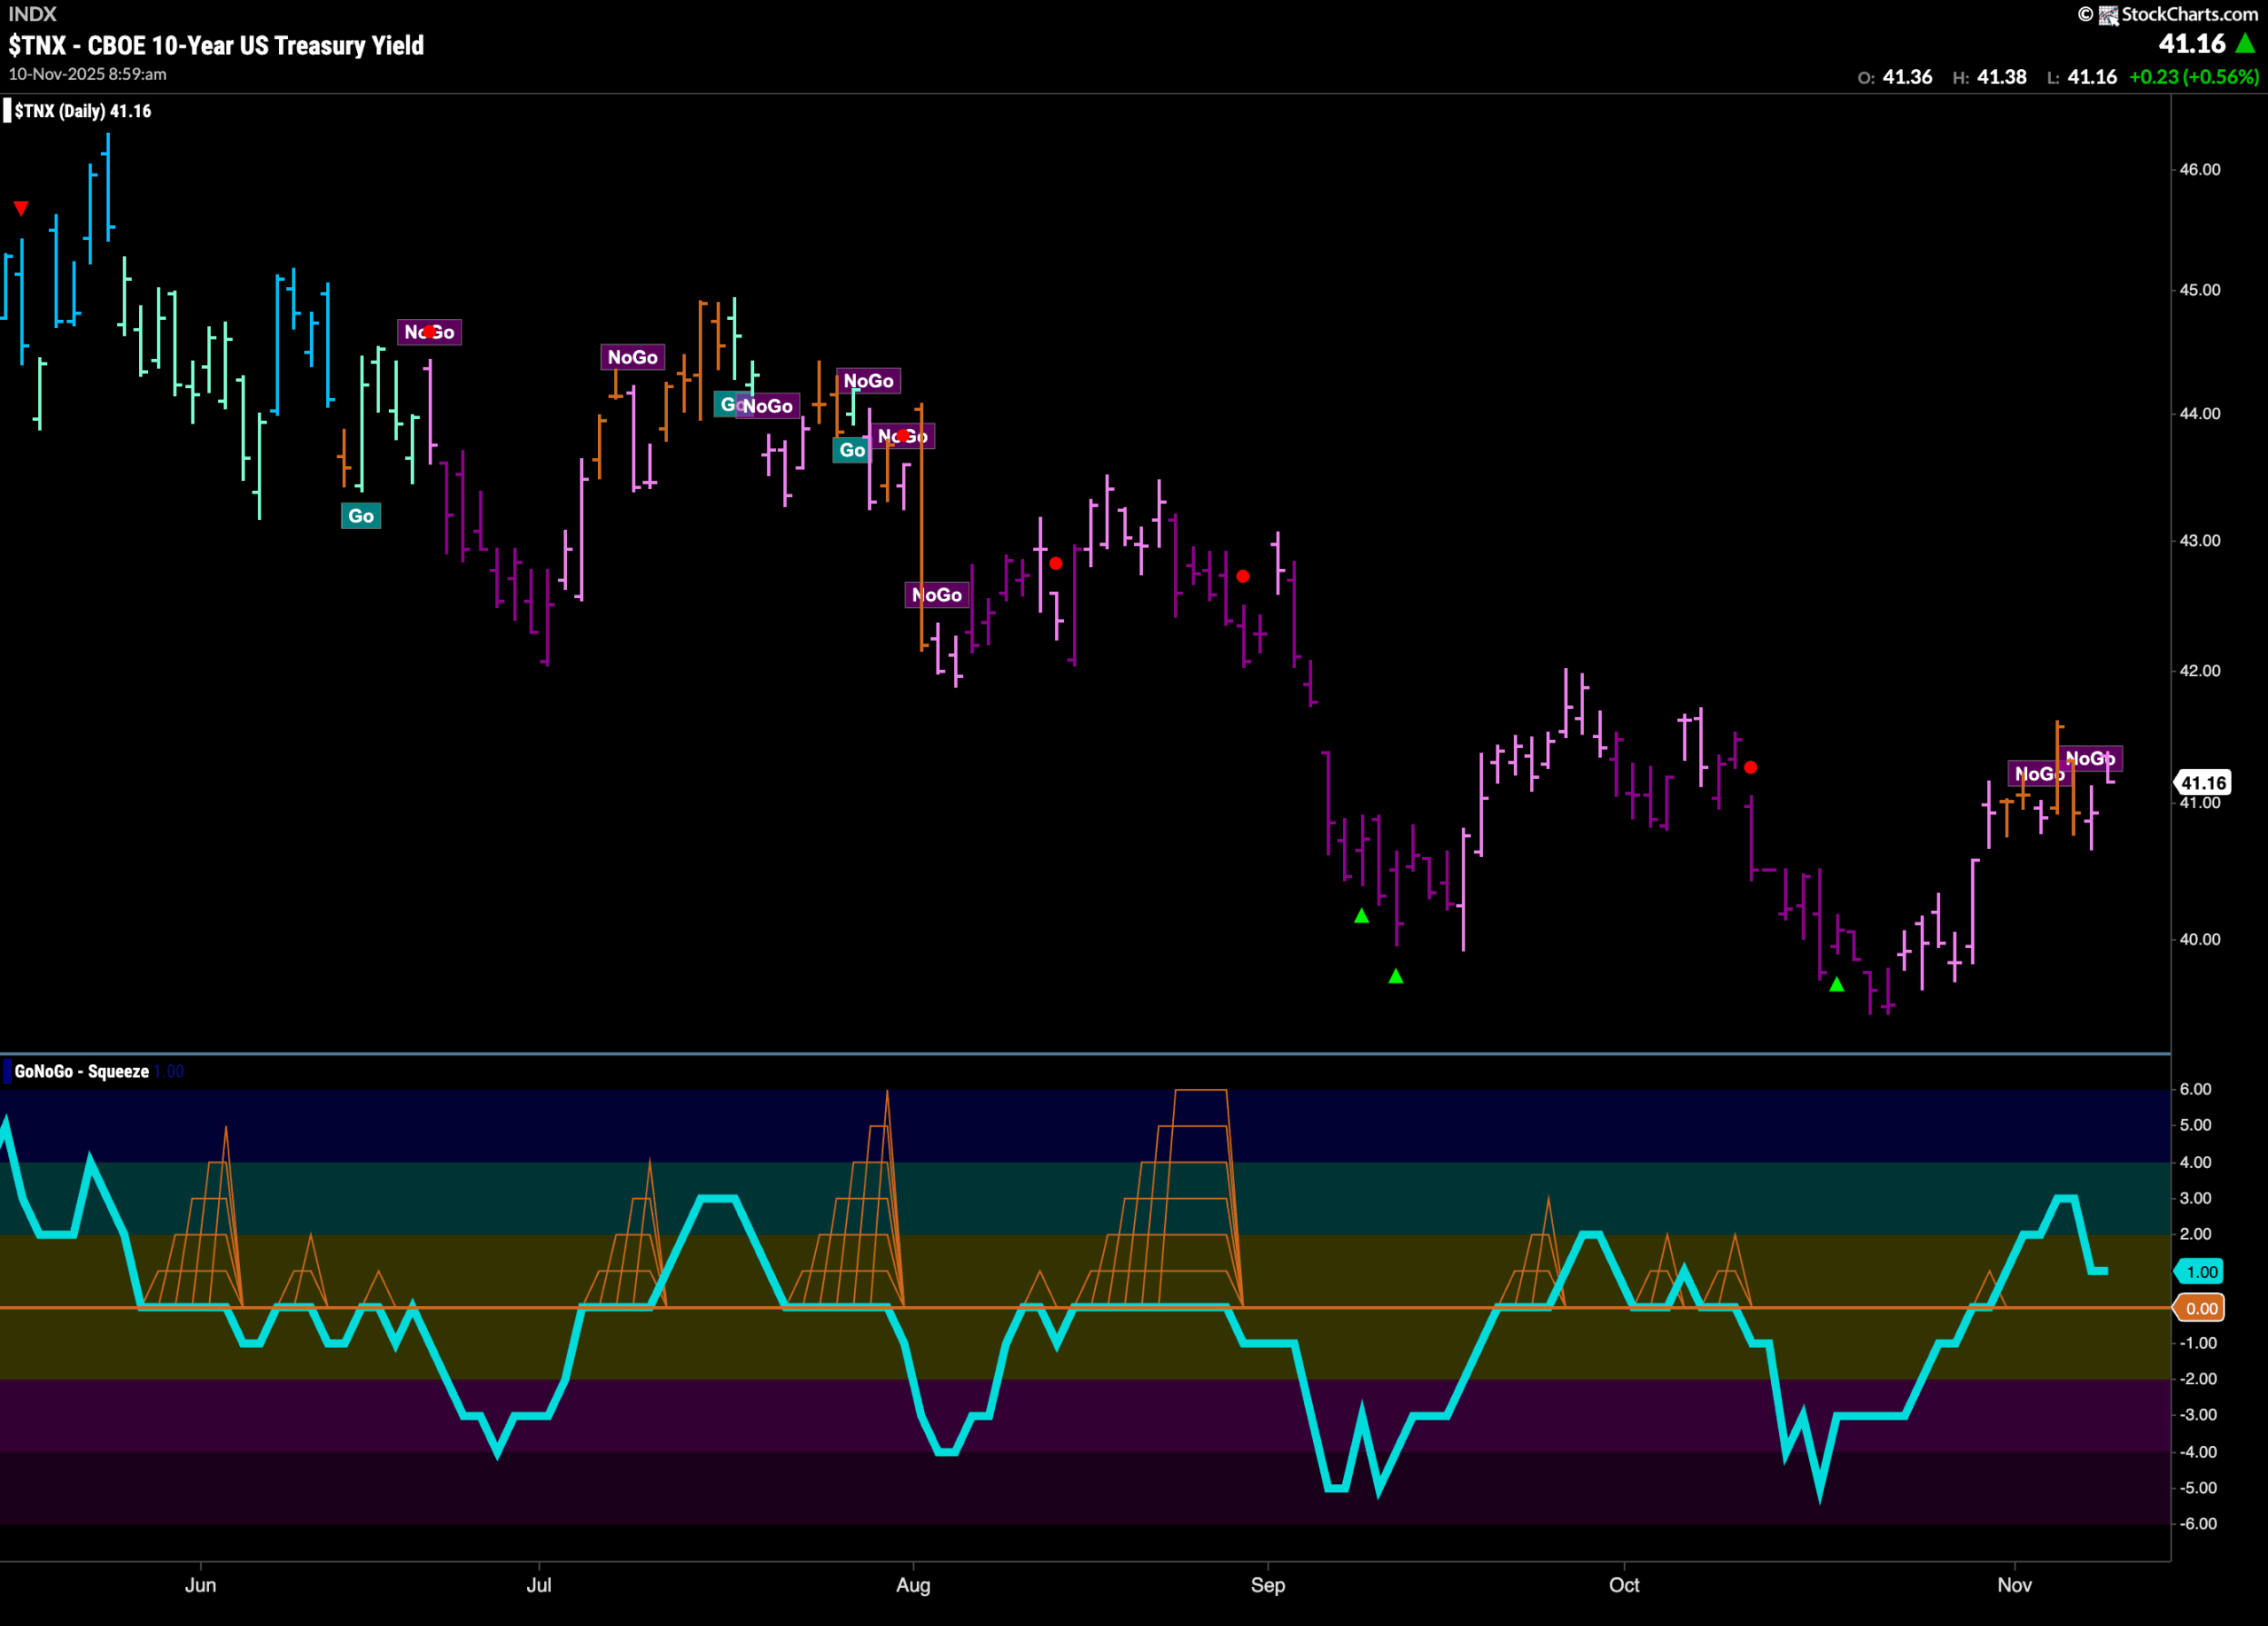Click the low value L: 41.16
This screenshot has width=2268, height=1626.
coord(2081,77)
